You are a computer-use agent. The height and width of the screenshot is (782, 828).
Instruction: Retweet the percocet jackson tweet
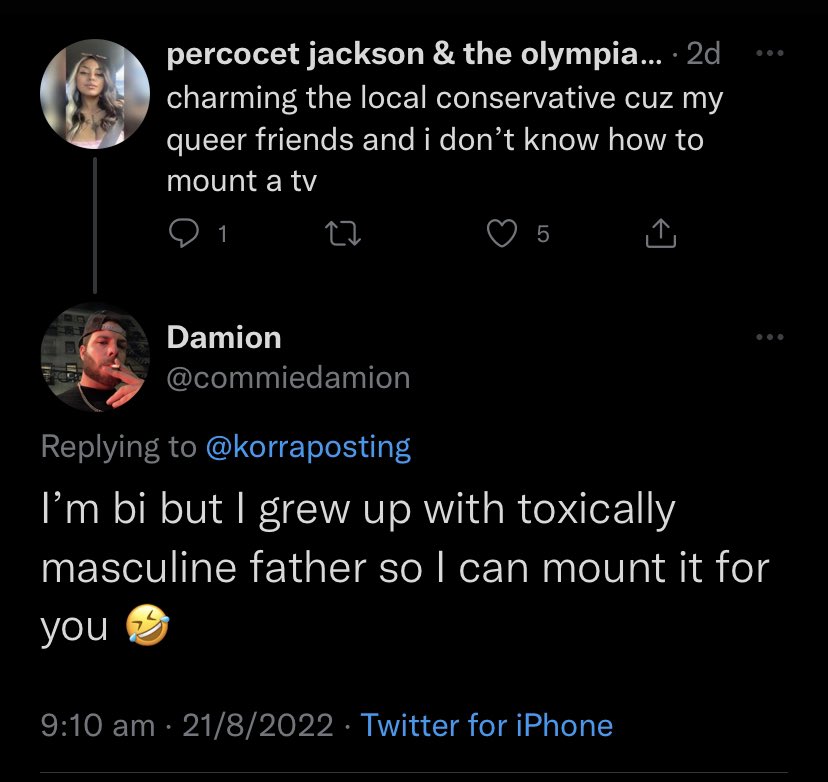coord(343,234)
